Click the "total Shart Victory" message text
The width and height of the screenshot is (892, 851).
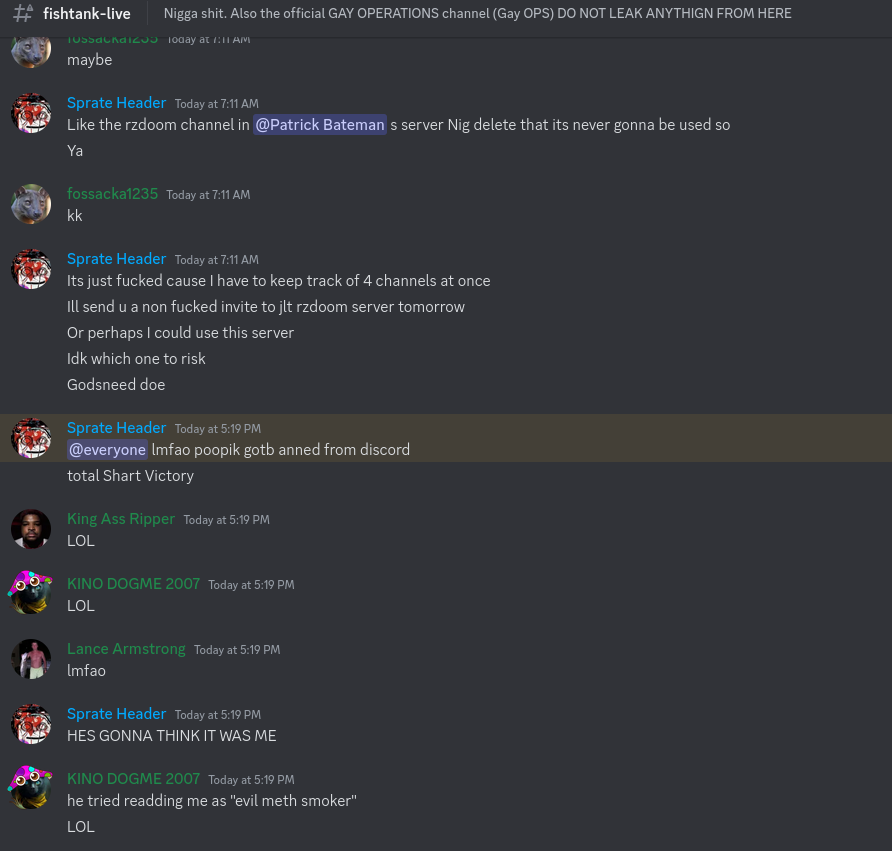(130, 476)
